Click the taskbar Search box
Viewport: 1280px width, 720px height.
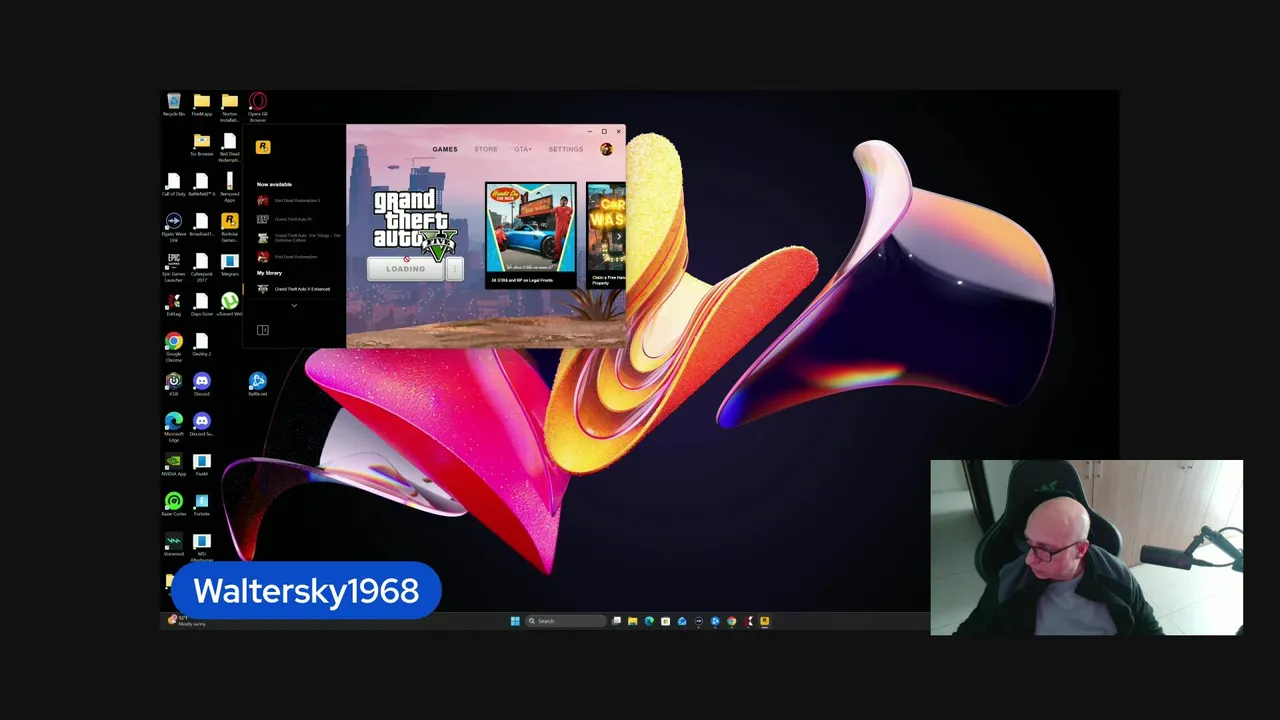565,621
